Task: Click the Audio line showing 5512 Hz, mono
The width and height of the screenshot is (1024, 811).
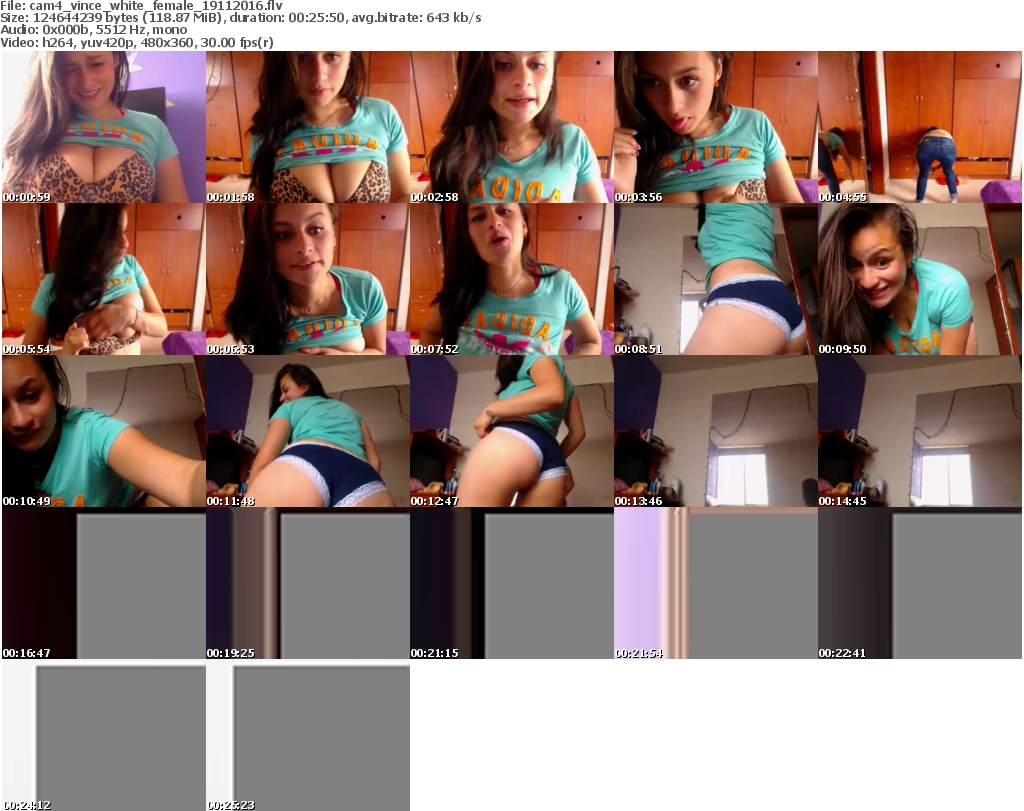Action: tap(94, 30)
